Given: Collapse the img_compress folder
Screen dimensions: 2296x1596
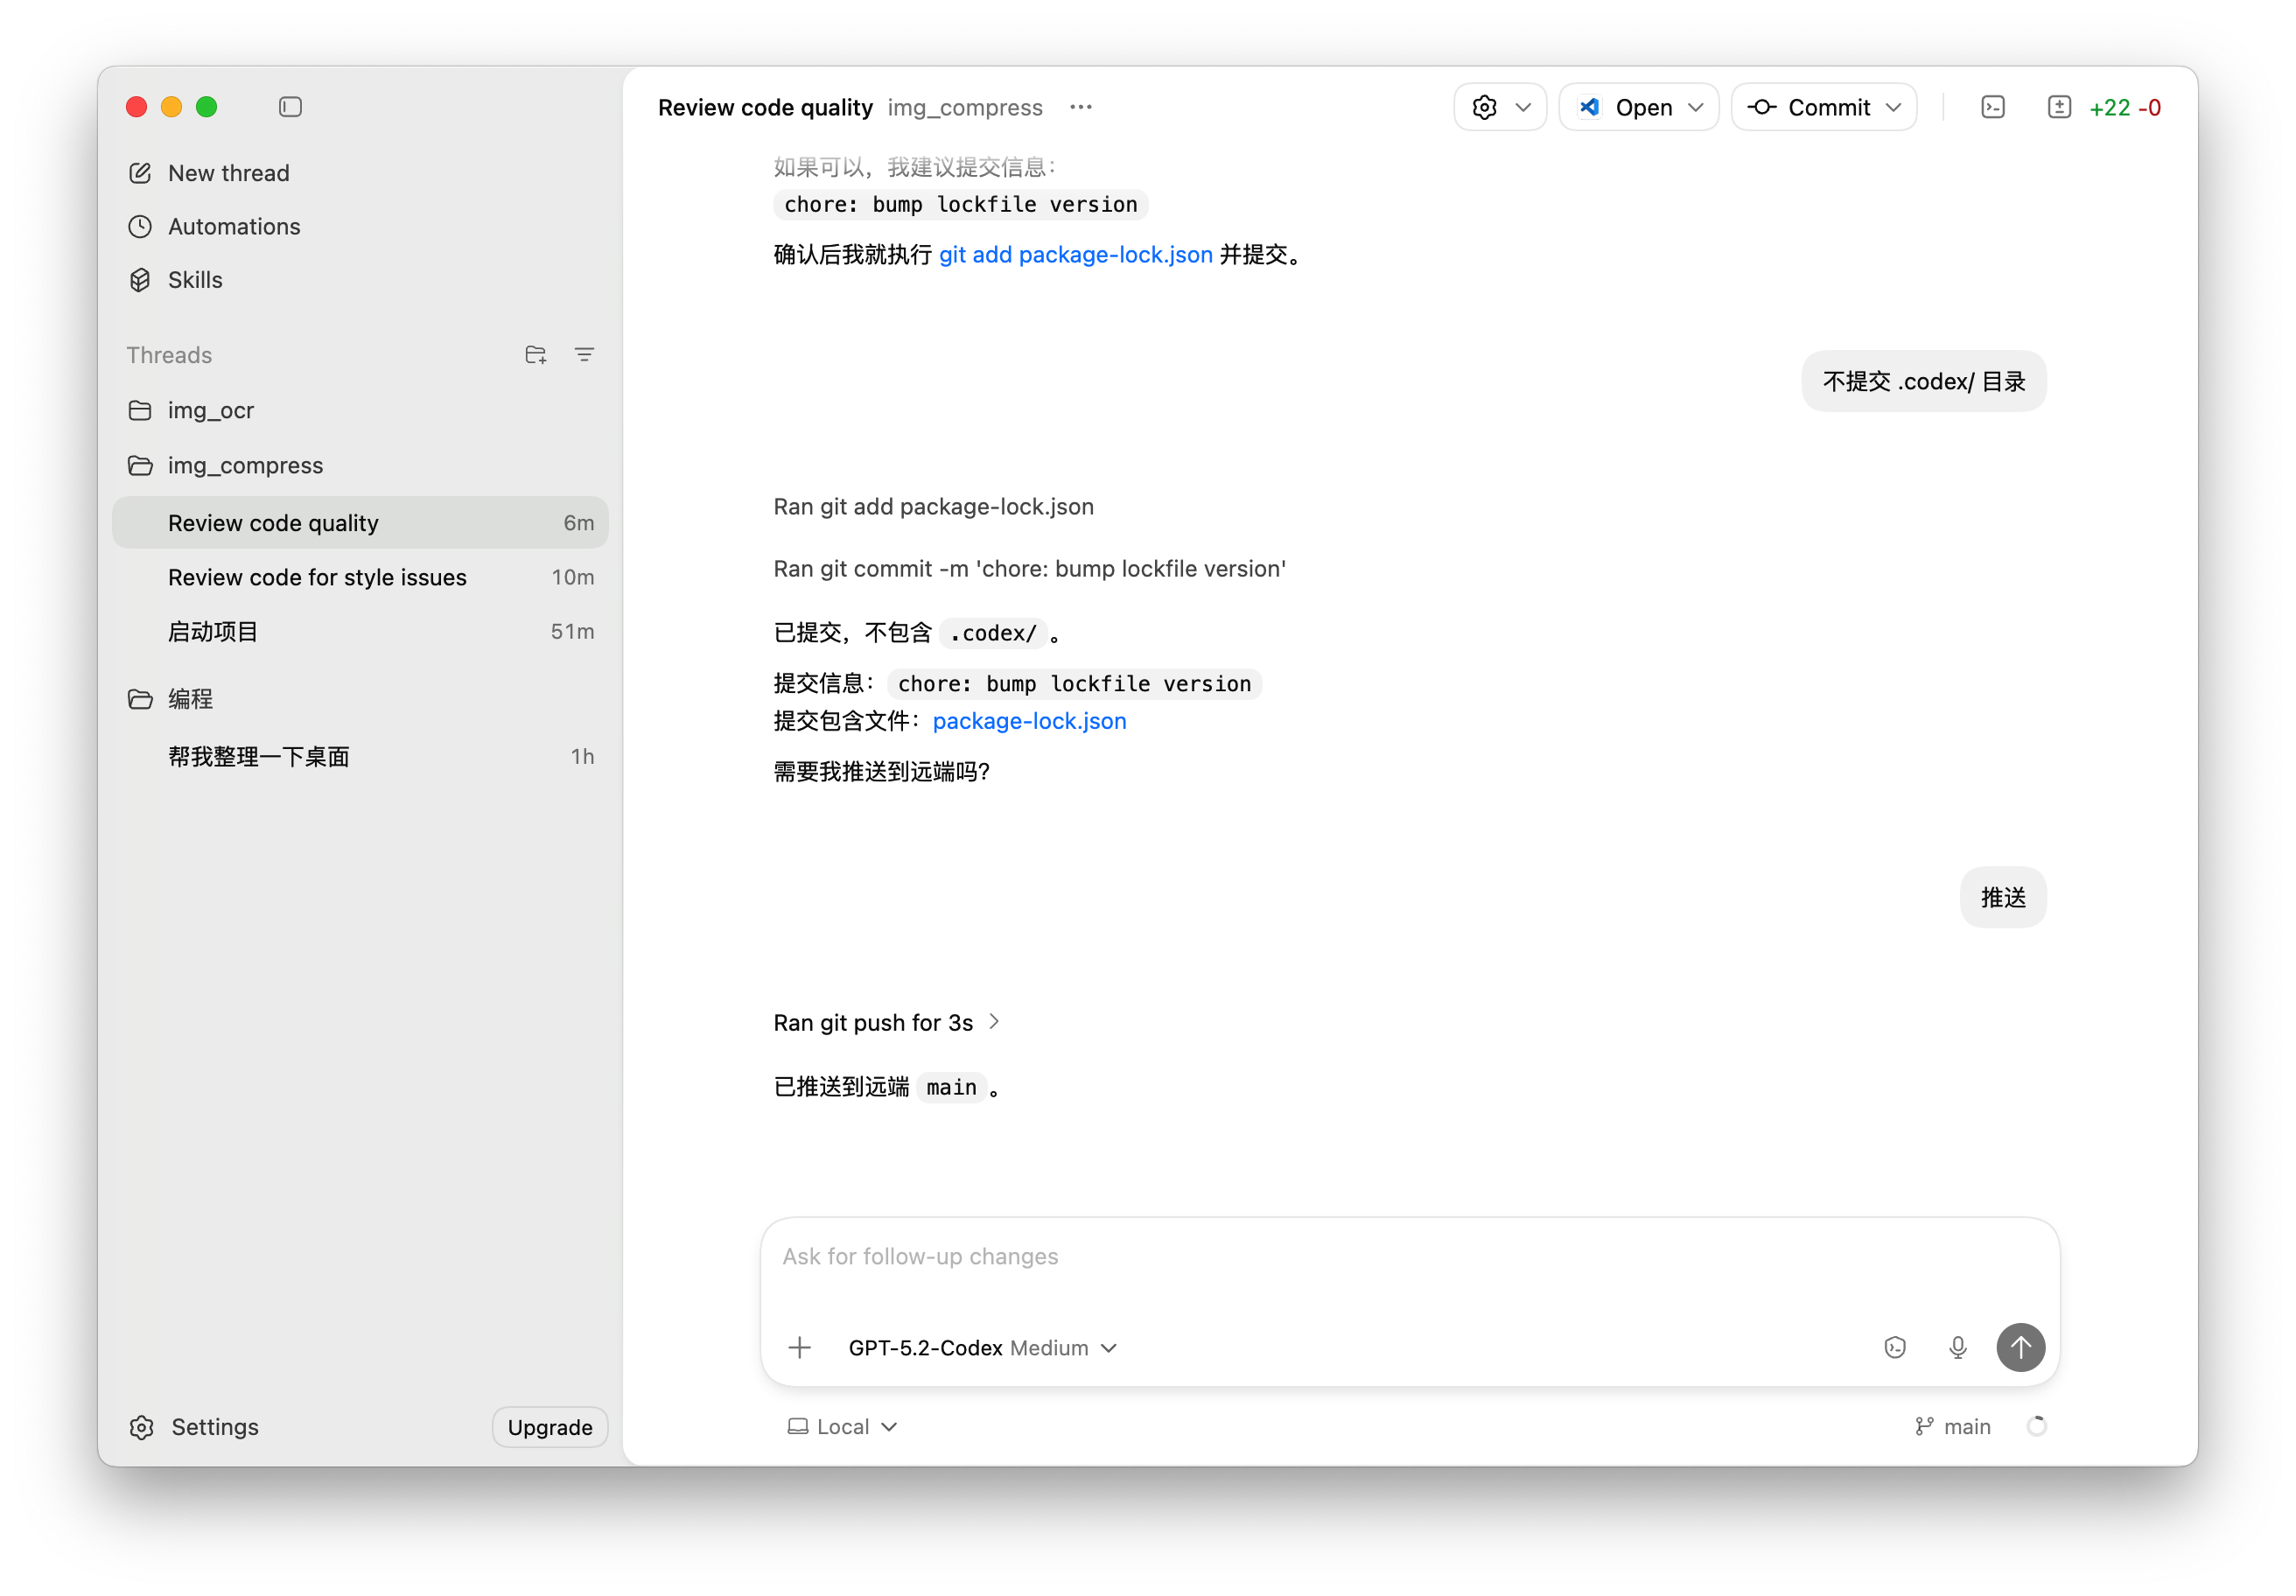Looking at the screenshot, I should [244, 465].
